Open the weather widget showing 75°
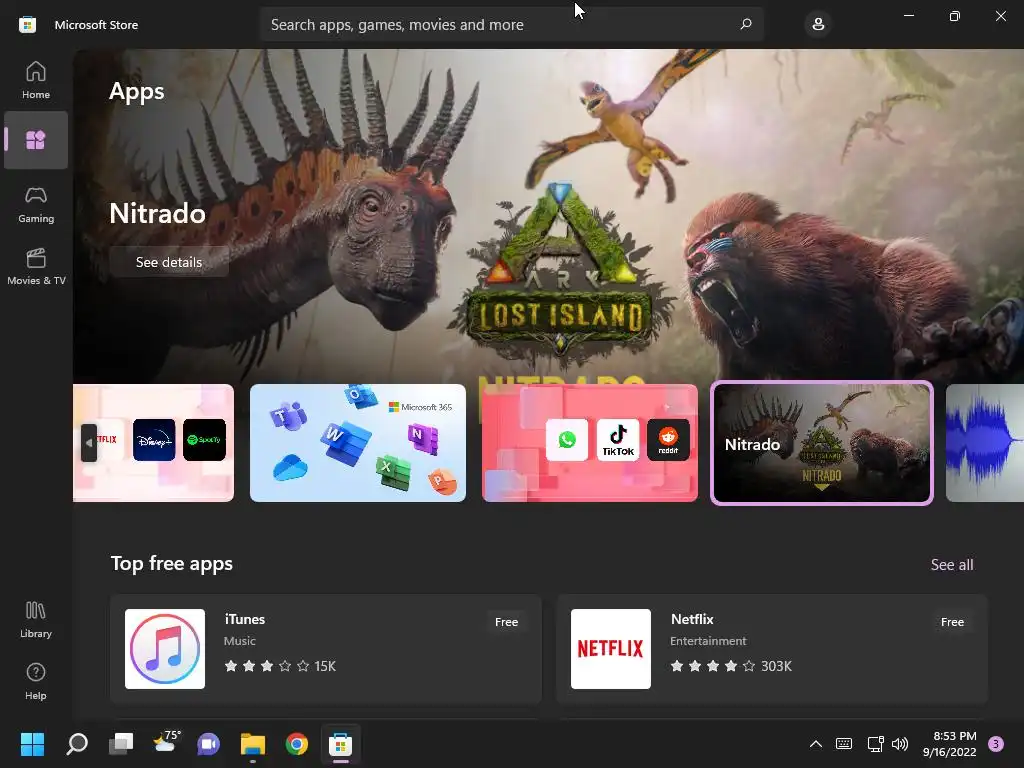Screen dimensions: 1024x768 click(165, 744)
